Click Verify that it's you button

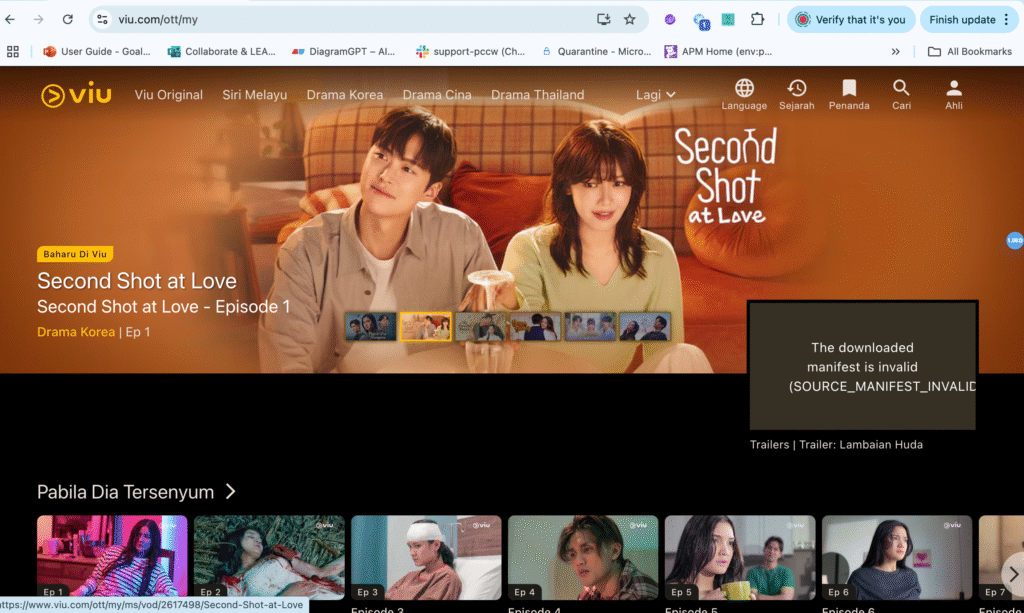coord(850,20)
